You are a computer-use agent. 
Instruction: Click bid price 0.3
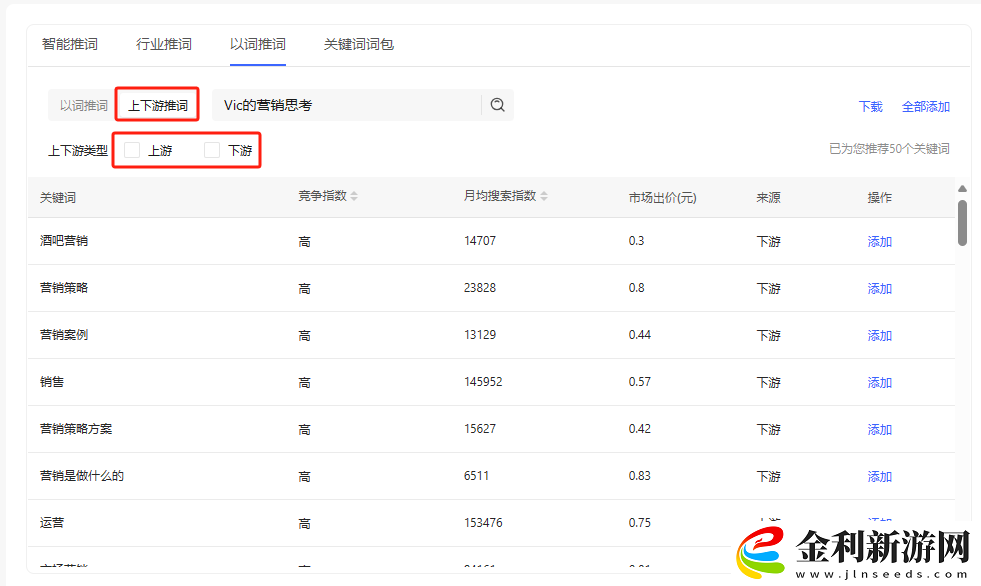(636, 241)
